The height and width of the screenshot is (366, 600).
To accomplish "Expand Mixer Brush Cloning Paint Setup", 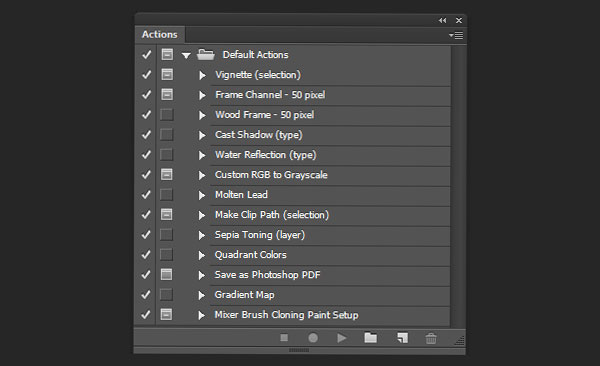I will coord(202,315).
